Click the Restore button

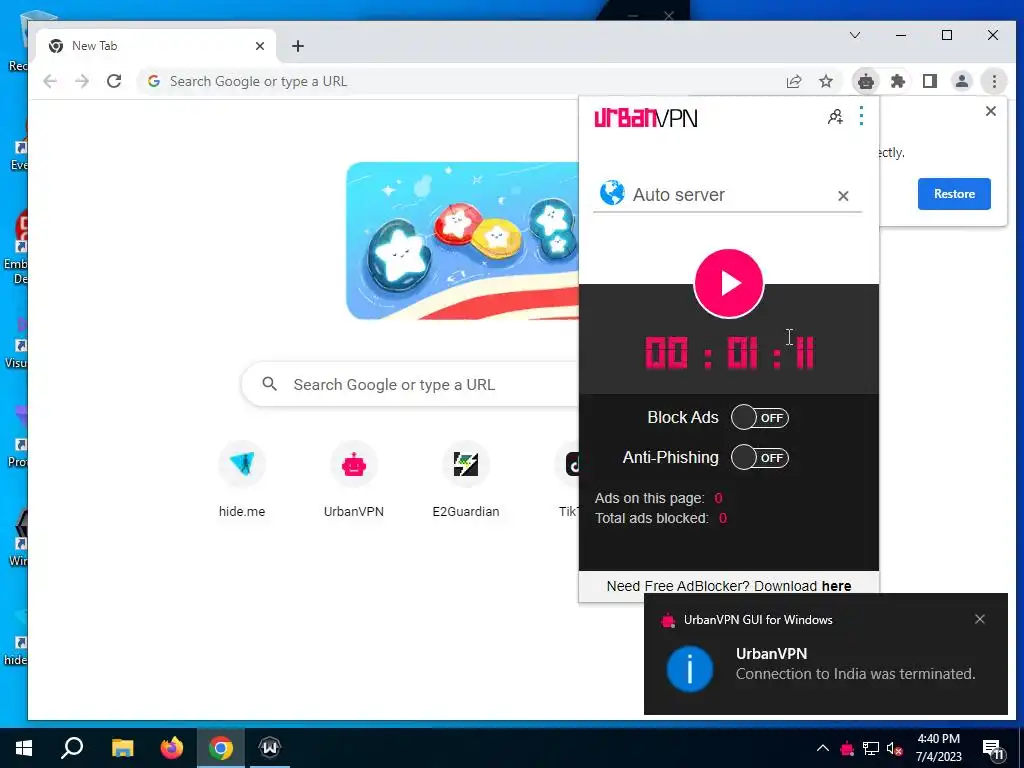(954, 194)
